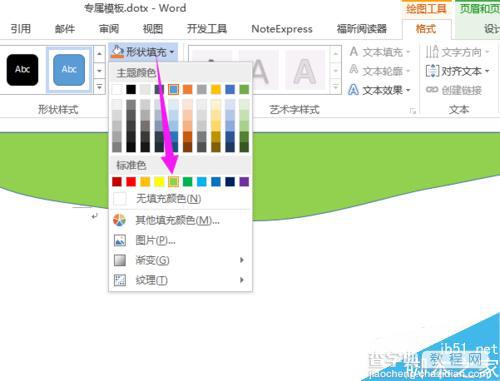The image size is (500, 381).
Task: Open the 福昕阅读器 tab
Action: click(x=362, y=29)
